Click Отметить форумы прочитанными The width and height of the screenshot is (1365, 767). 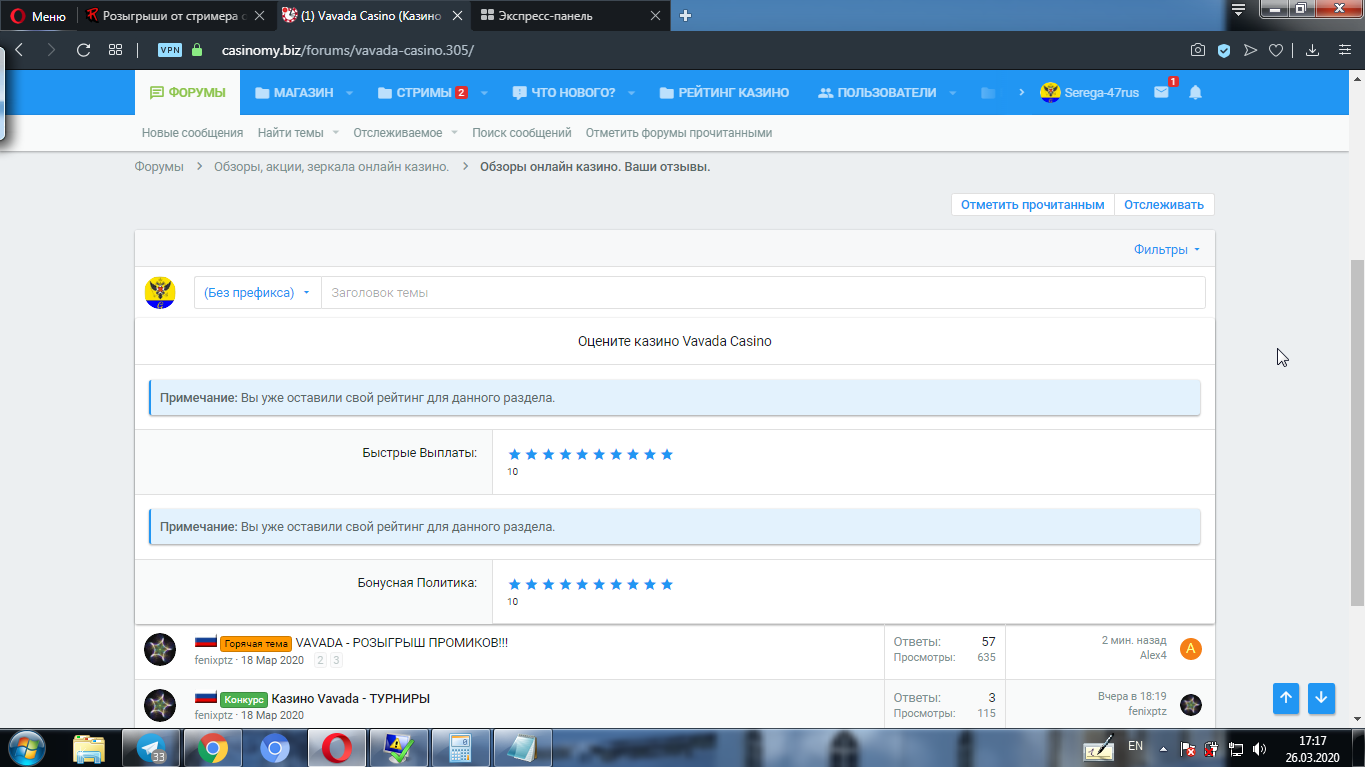679,132
